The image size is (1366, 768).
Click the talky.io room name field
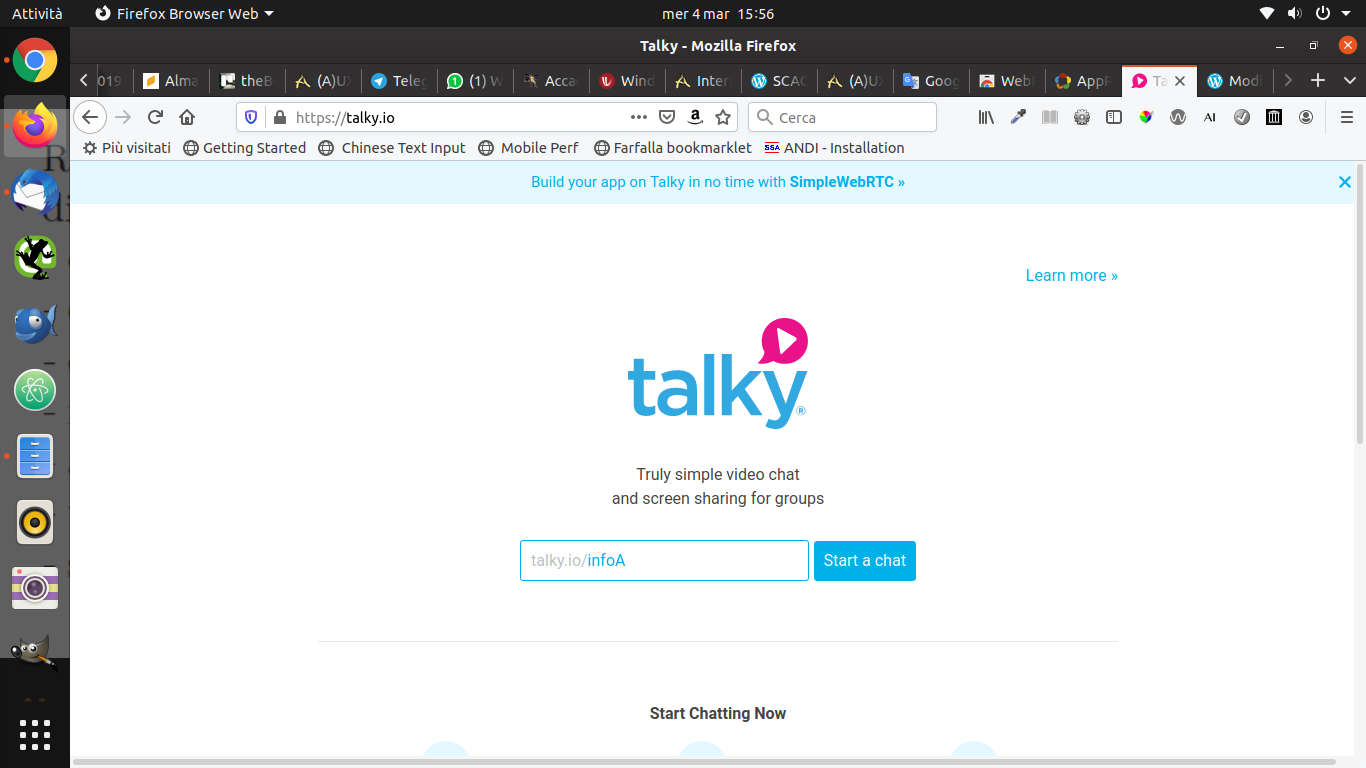[x=664, y=561]
